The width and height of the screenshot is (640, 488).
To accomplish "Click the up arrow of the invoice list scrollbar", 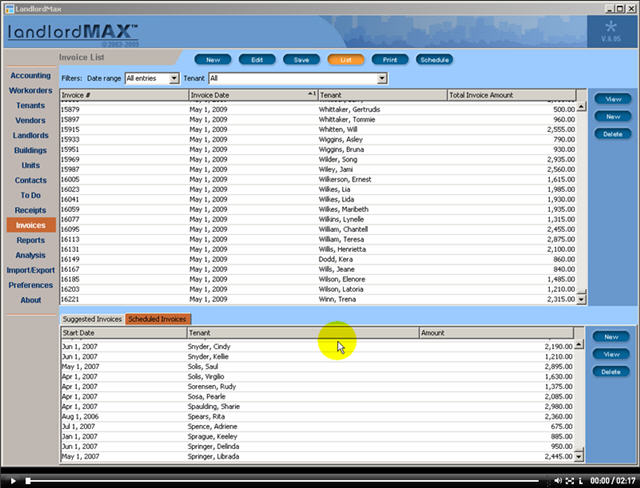I will pyautogui.click(x=582, y=106).
